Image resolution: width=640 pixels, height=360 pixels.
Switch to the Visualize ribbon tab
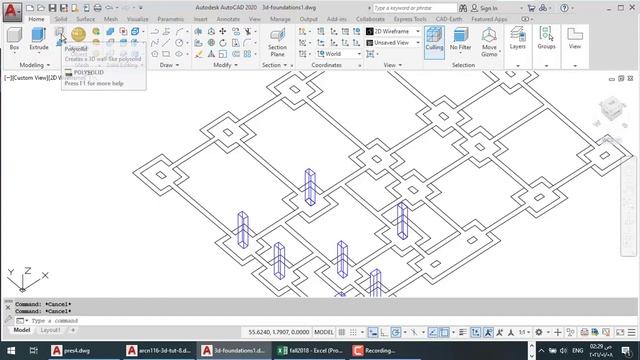tap(138, 19)
